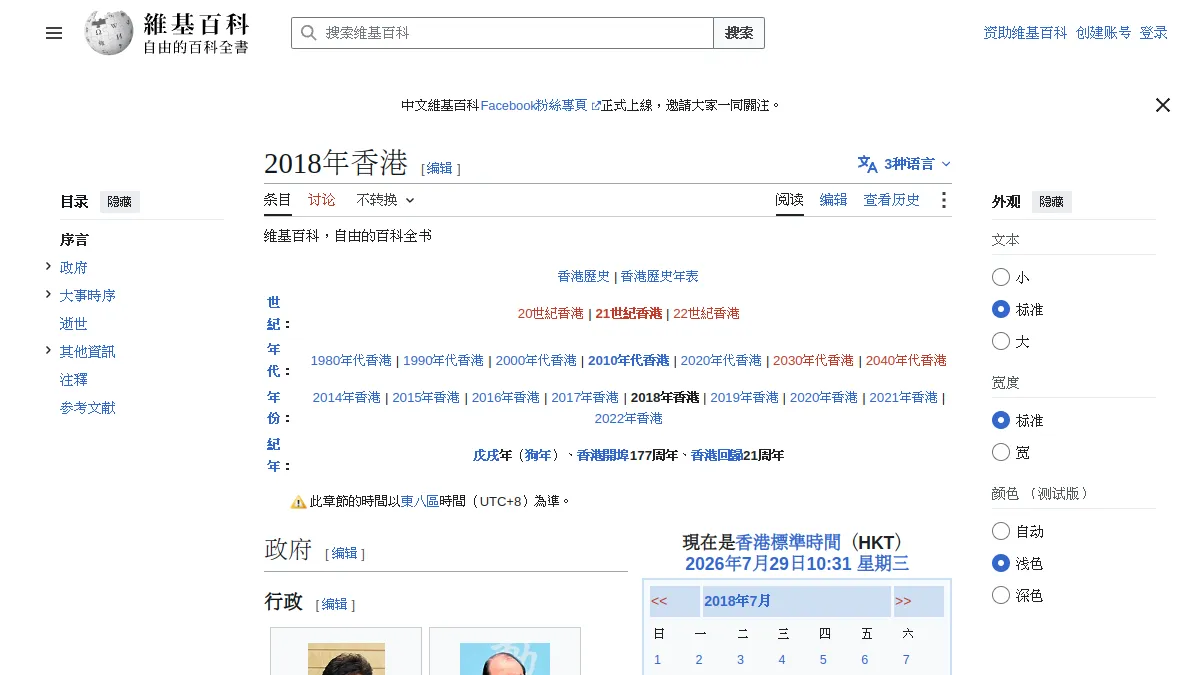Open 戊戌 year link
Image resolution: width=1200 pixels, height=675 pixels.
tap(486, 455)
